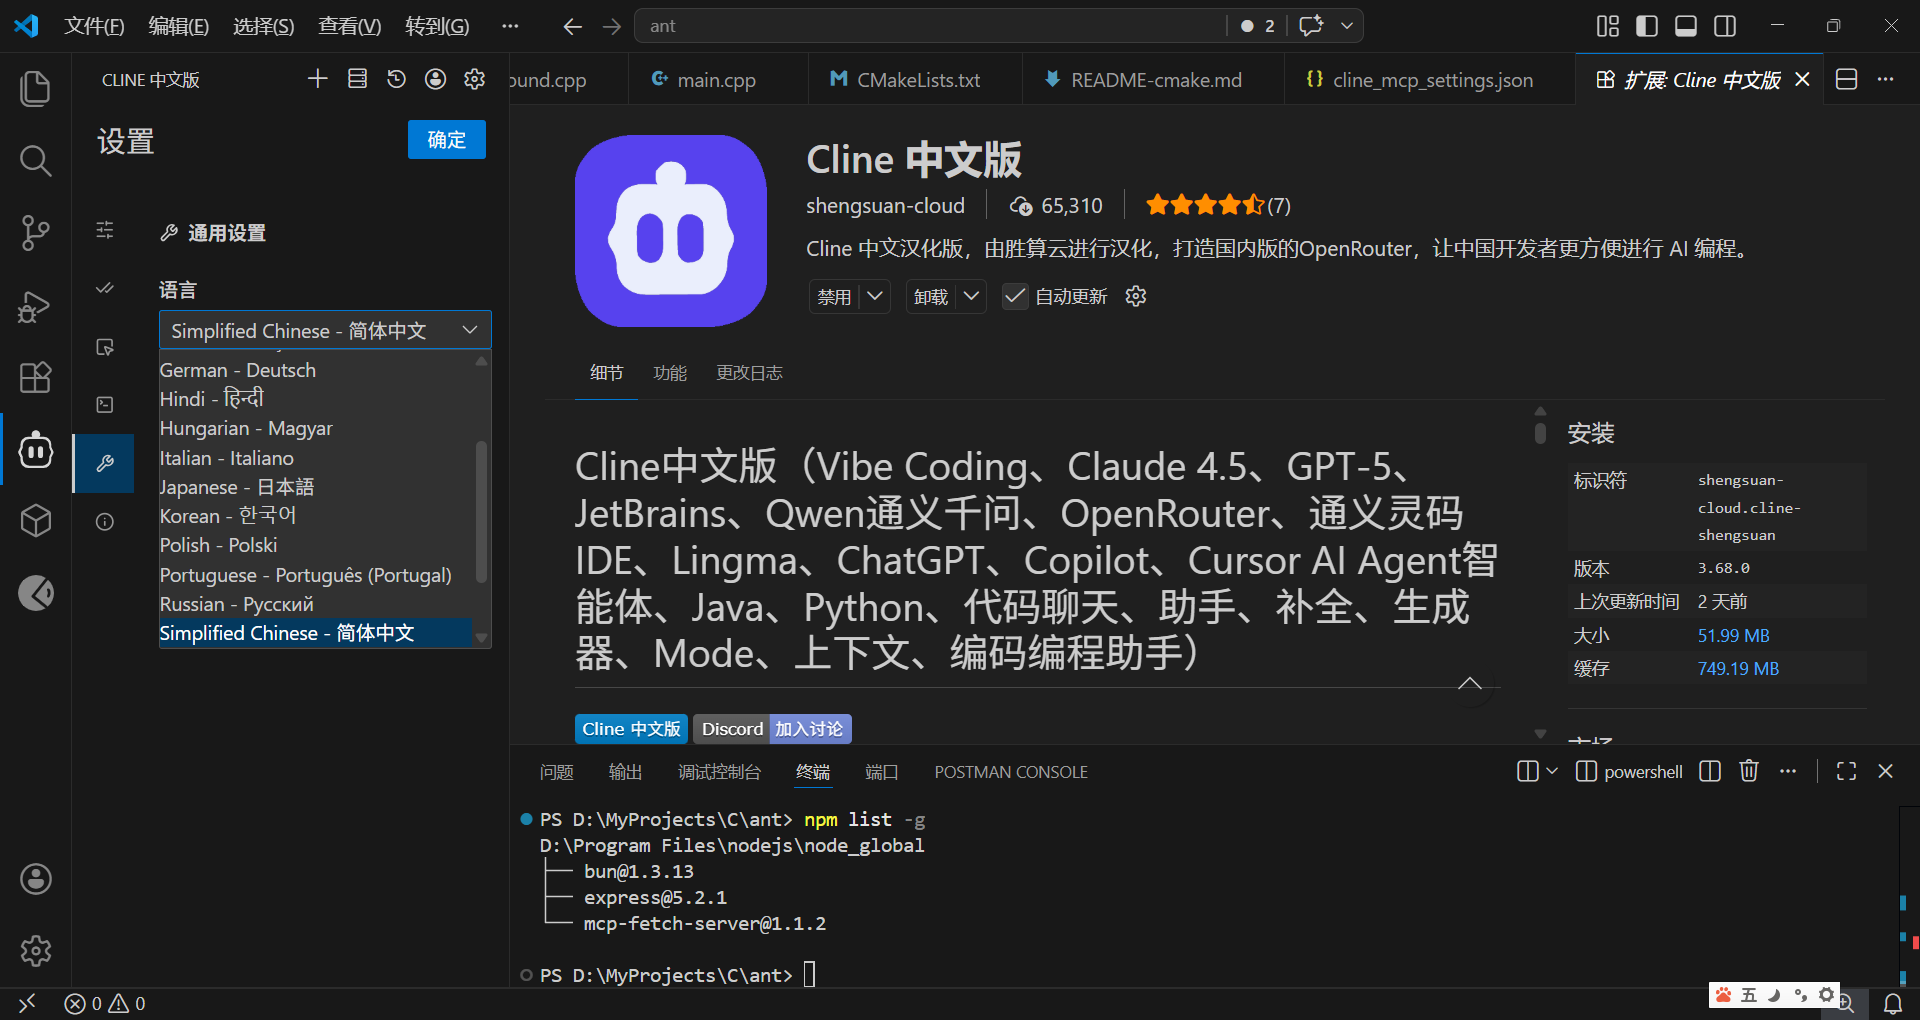The image size is (1920, 1020).
Task: Open the shengsuan-cloud publisher link
Action: pyautogui.click(x=885, y=206)
